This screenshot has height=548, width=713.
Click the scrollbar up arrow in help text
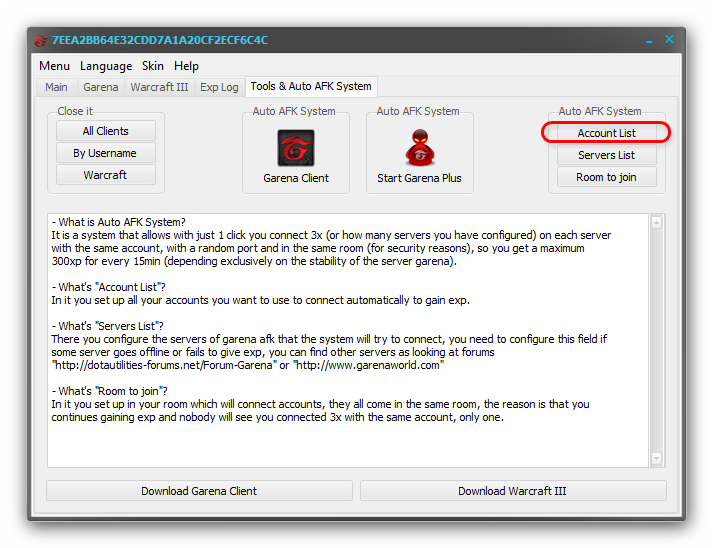pyautogui.click(x=656, y=222)
